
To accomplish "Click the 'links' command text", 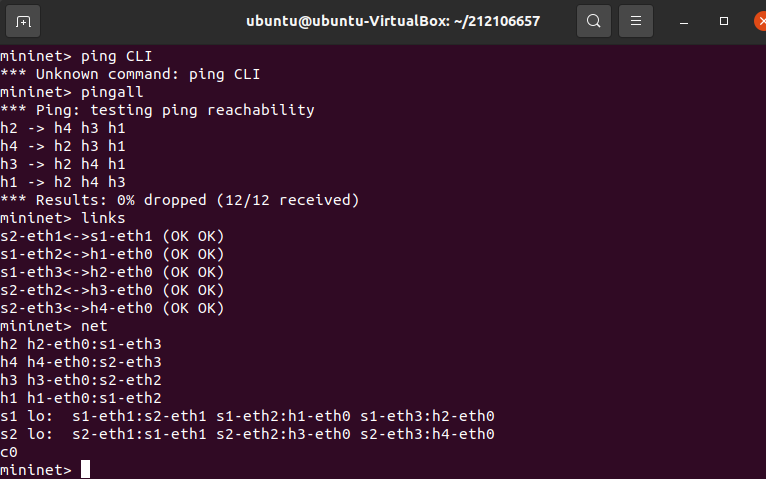I will tap(103, 218).
